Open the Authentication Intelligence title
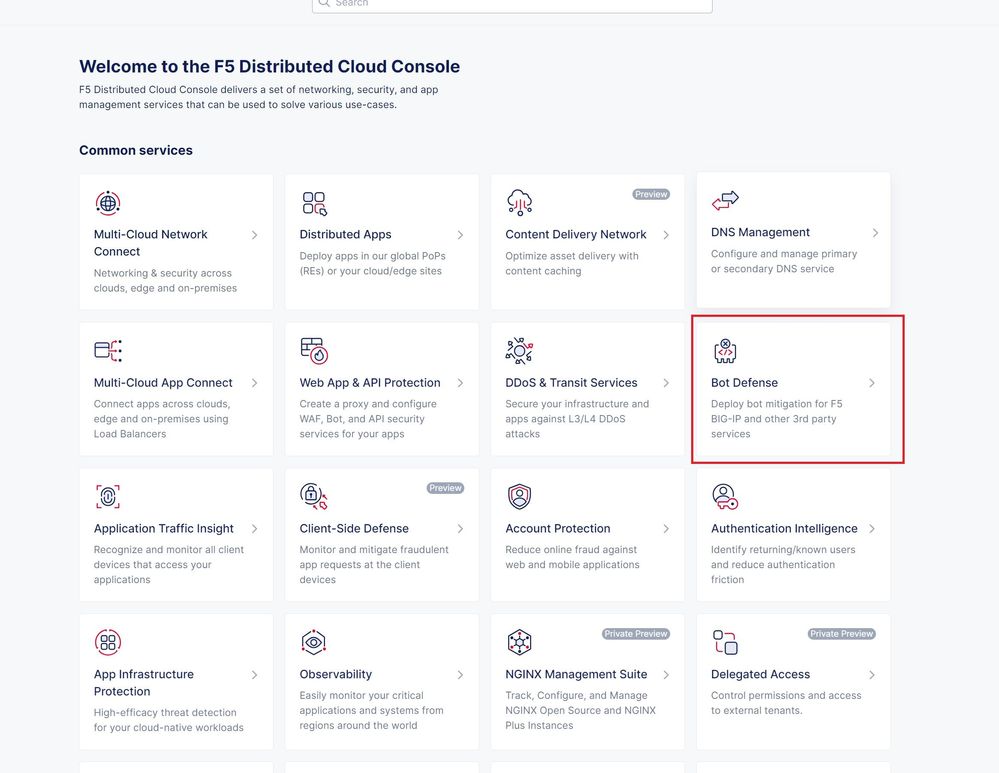999x773 pixels. coord(784,528)
